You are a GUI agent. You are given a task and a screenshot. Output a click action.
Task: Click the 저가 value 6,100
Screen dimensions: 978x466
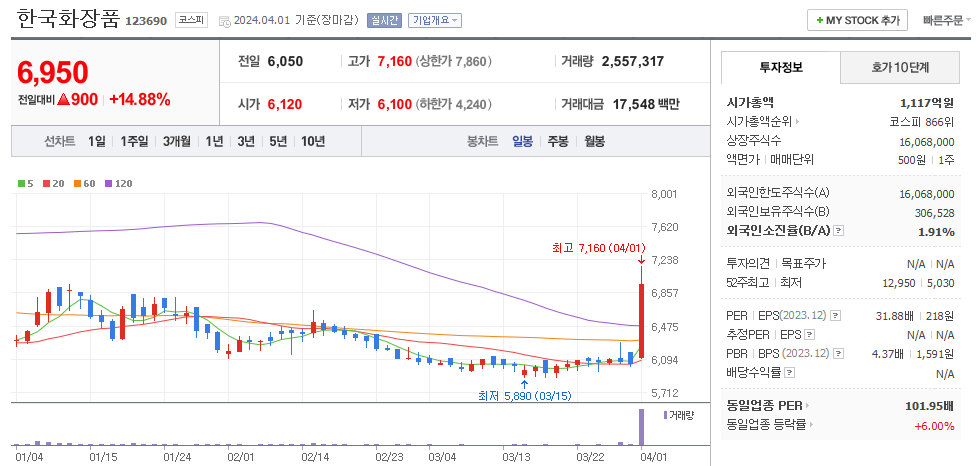pyautogui.click(x=395, y=104)
